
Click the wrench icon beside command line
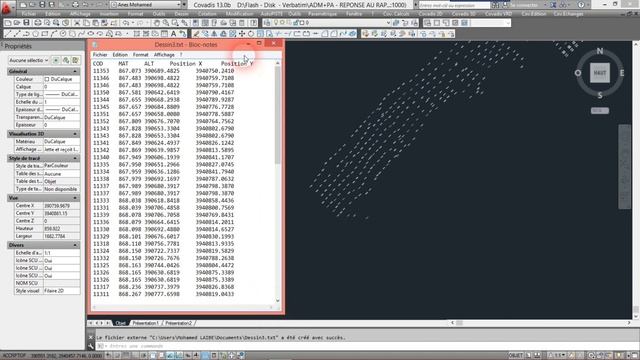91,346
